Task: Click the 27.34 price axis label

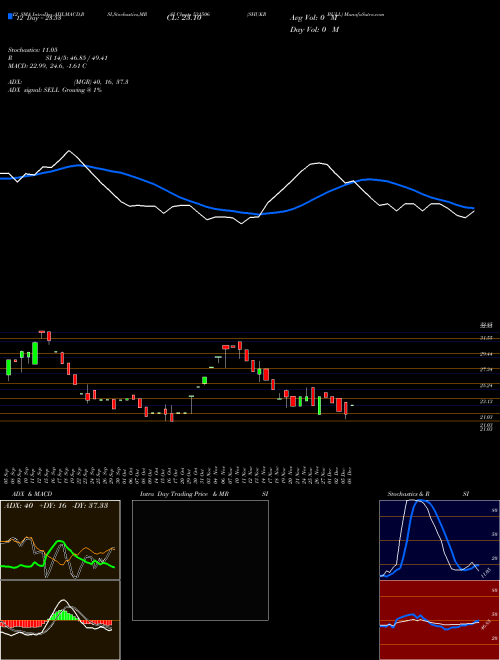Action: click(x=486, y=369)
